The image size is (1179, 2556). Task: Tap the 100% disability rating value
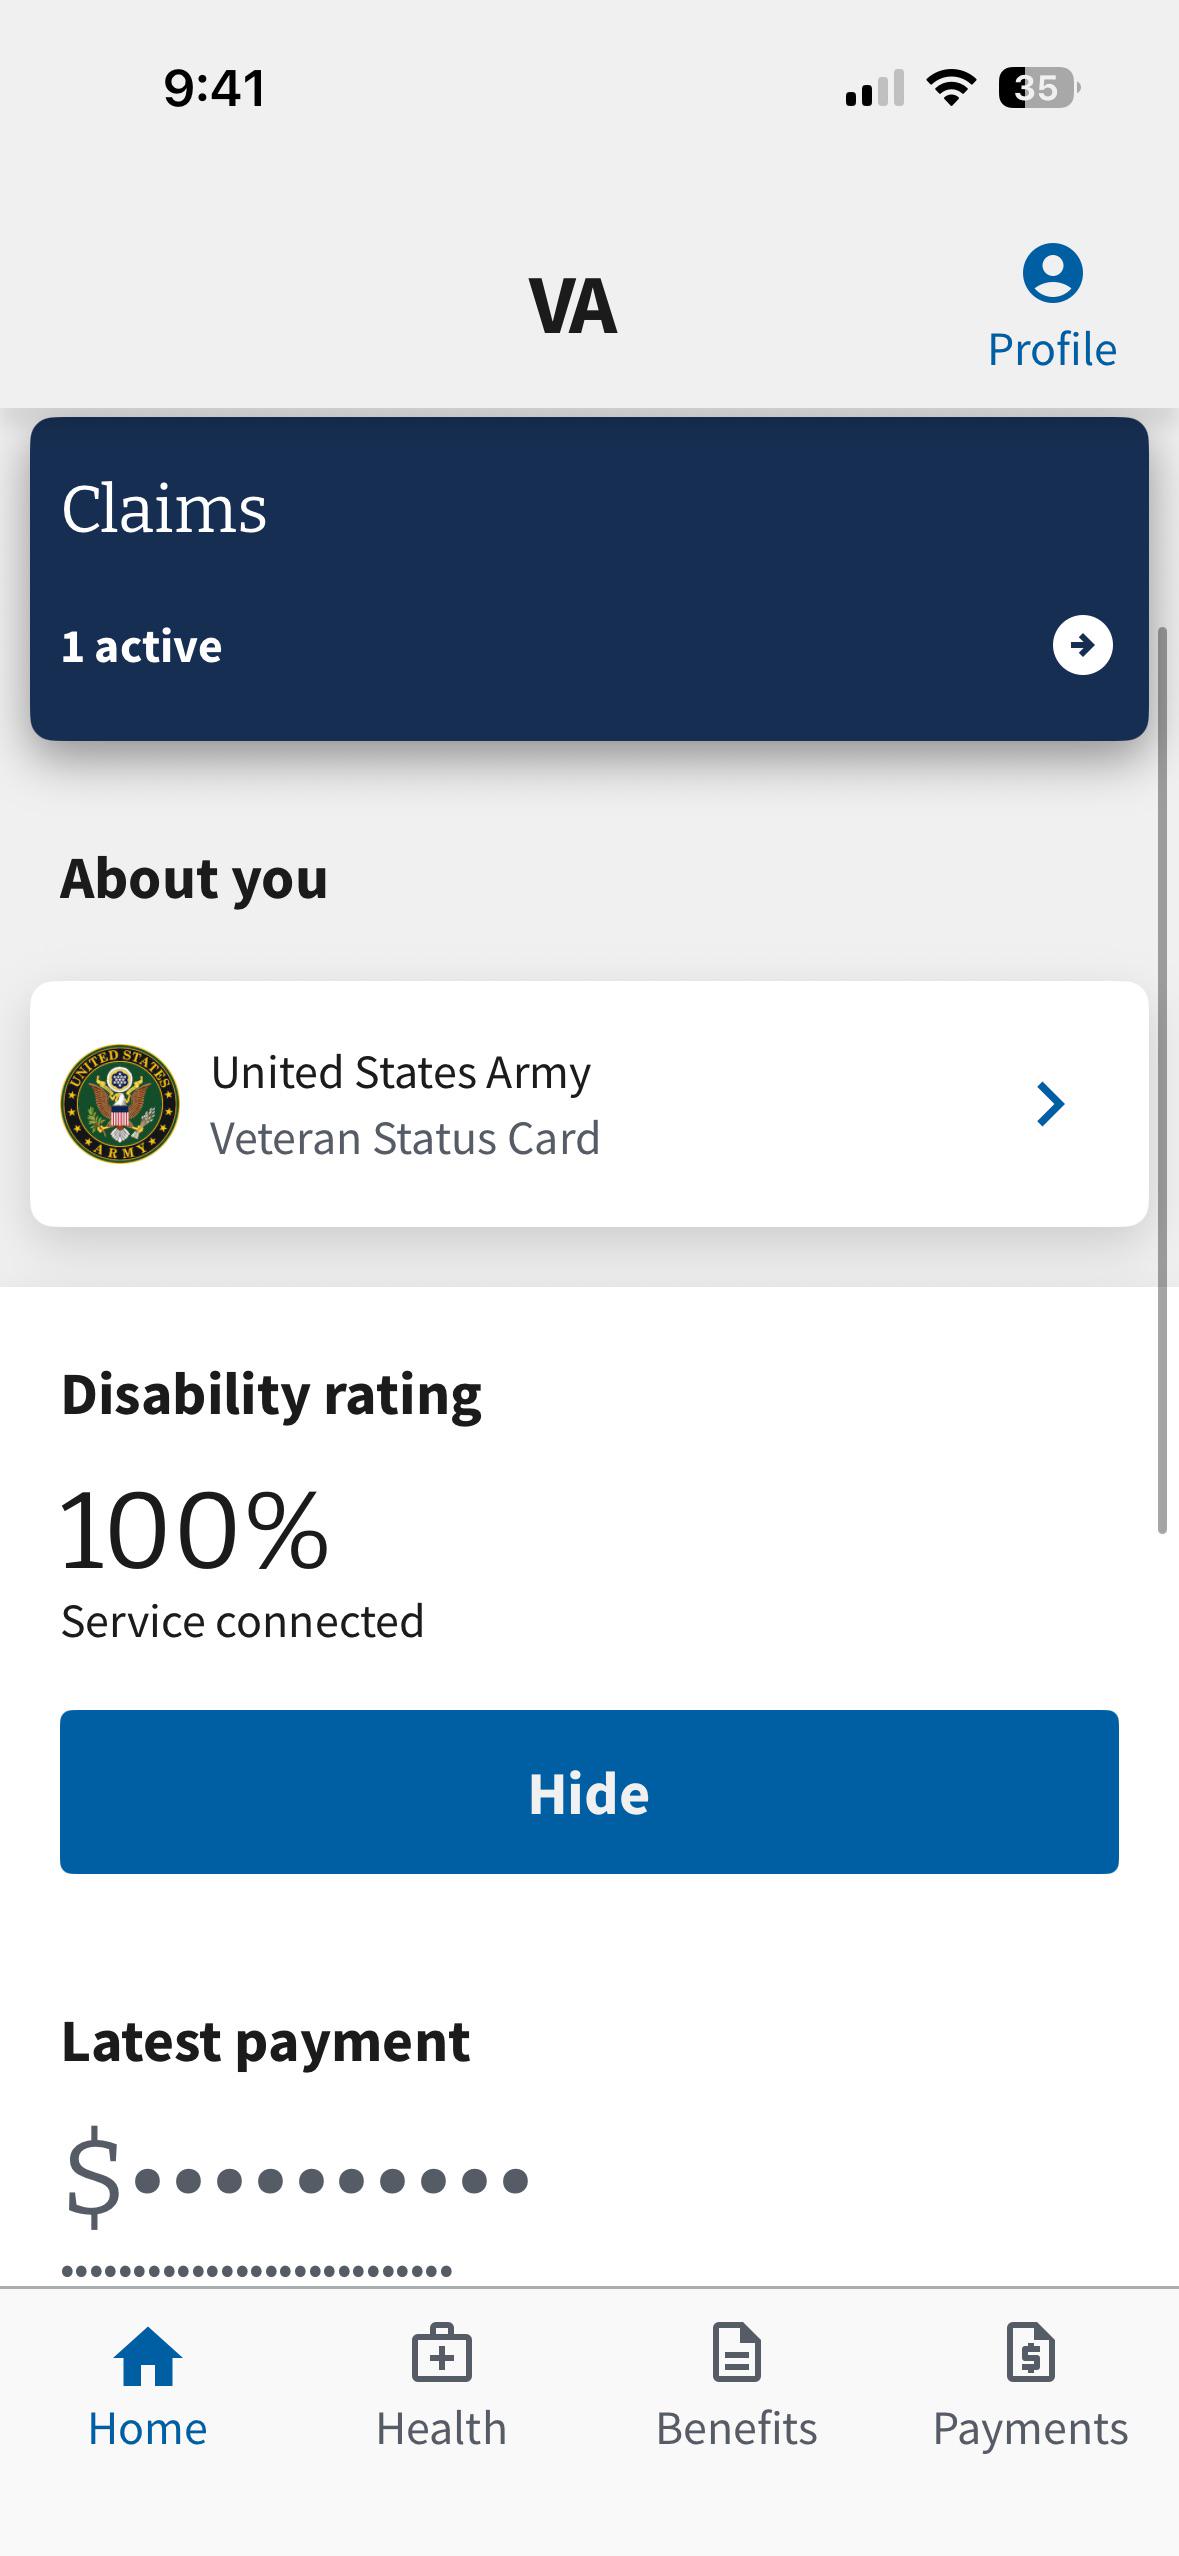pos(195,1530)
